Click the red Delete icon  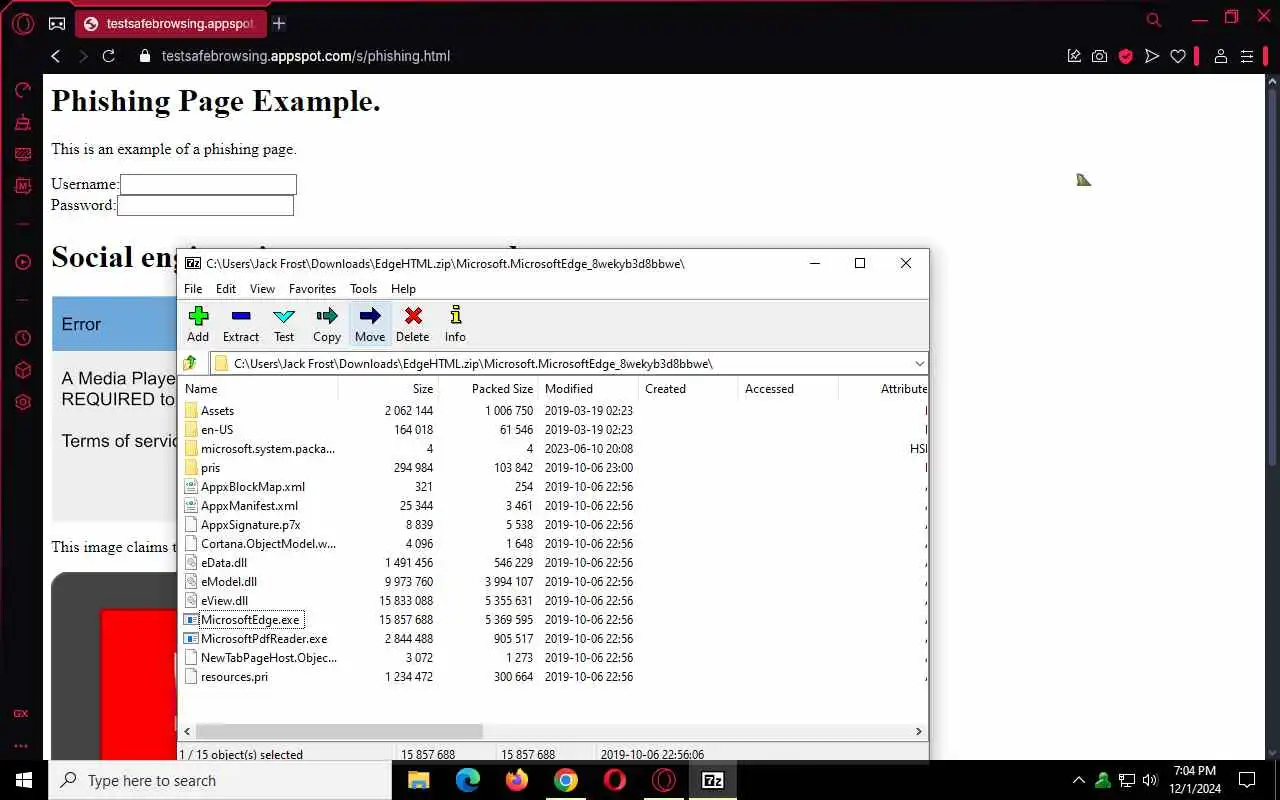pyautogui.click(x=412, y=324)
